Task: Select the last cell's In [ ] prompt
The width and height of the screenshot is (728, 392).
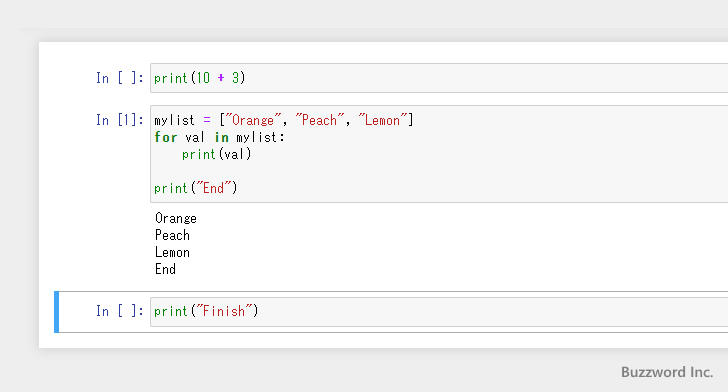Action: pyautogui.click(x=120, y=311)
